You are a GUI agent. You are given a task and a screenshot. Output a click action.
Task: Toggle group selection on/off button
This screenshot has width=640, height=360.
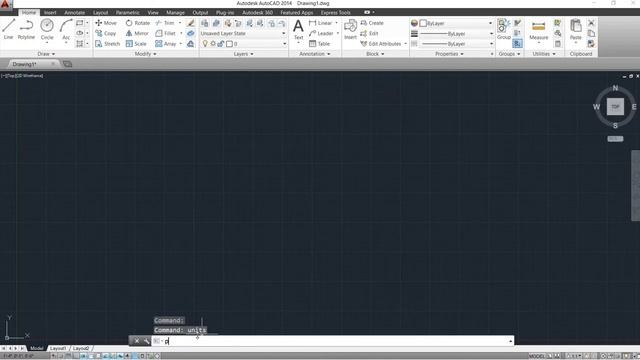517,43
